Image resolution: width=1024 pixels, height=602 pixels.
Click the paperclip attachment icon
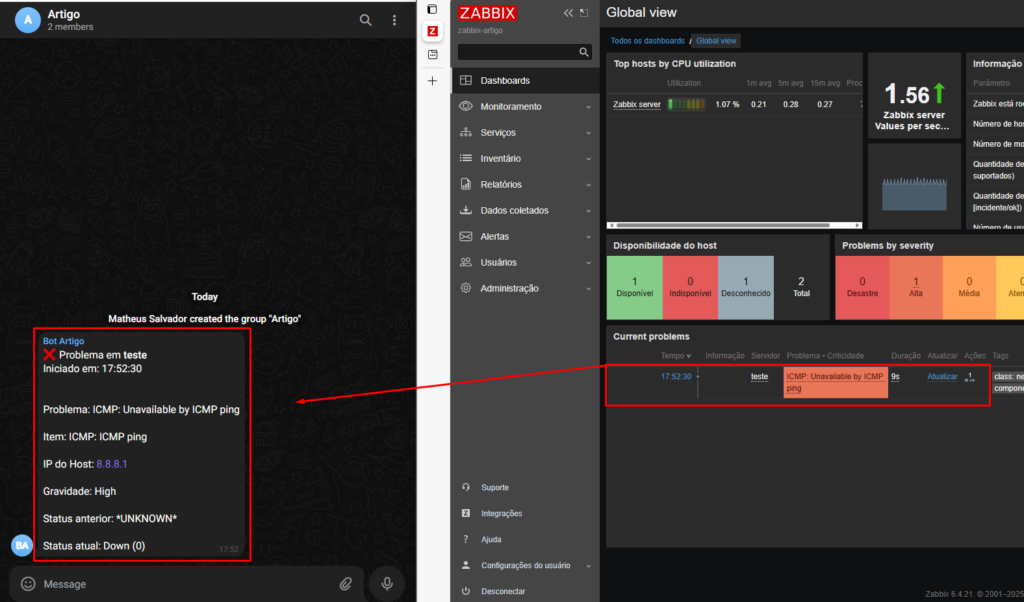(x=345, y=584)
